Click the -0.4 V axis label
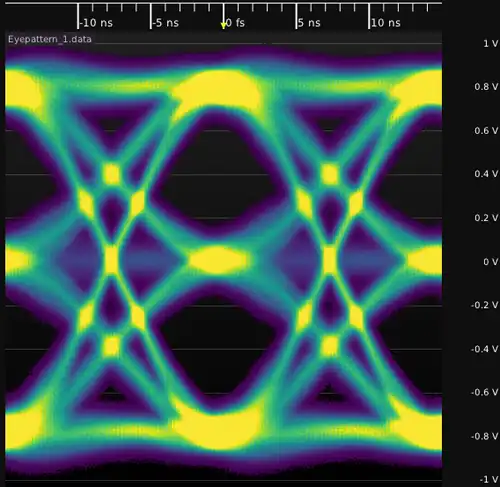The height and width of the screenshot is (487, 500). coord(485,349)
